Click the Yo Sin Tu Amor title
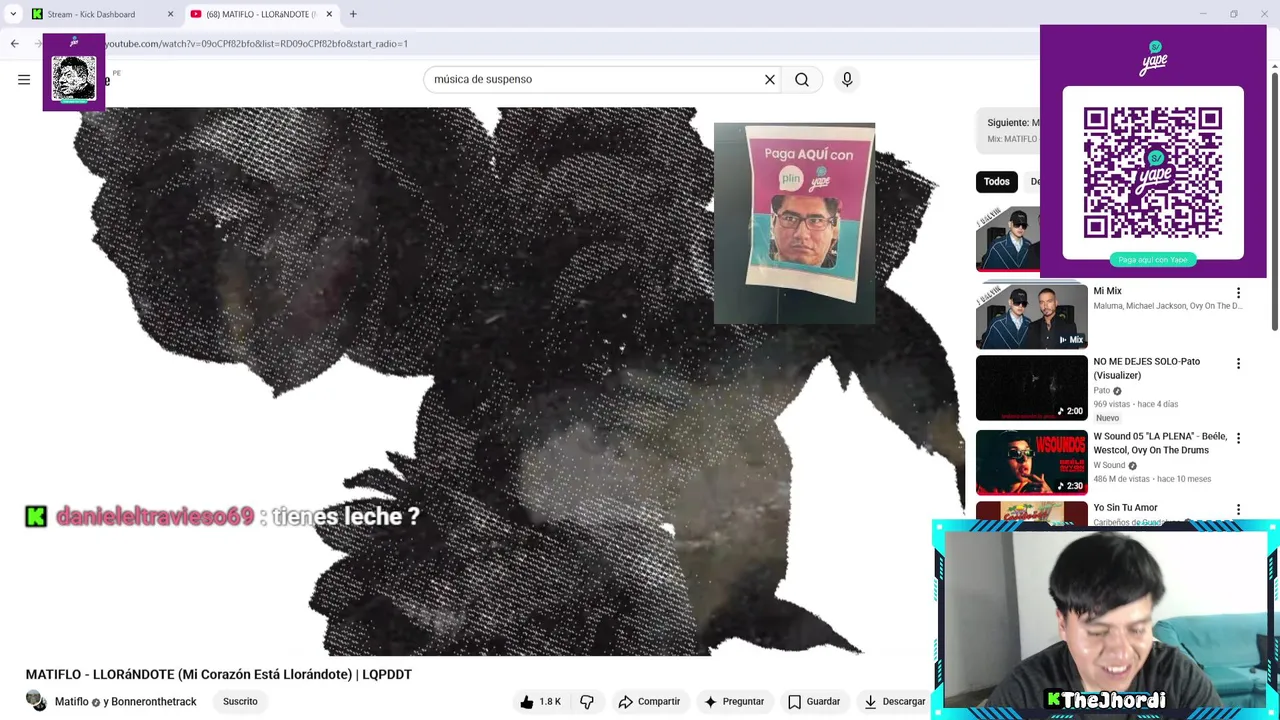The height and width of the screenshot is (720, 1280). point(1125,508)
